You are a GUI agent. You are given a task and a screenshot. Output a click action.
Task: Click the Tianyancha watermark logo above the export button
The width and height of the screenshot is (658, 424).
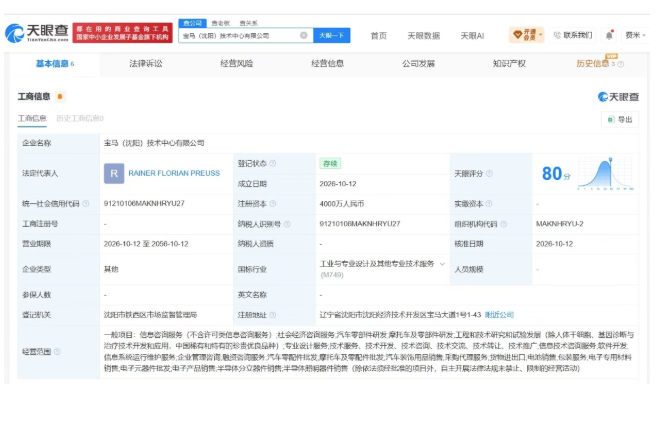(618, 97)
